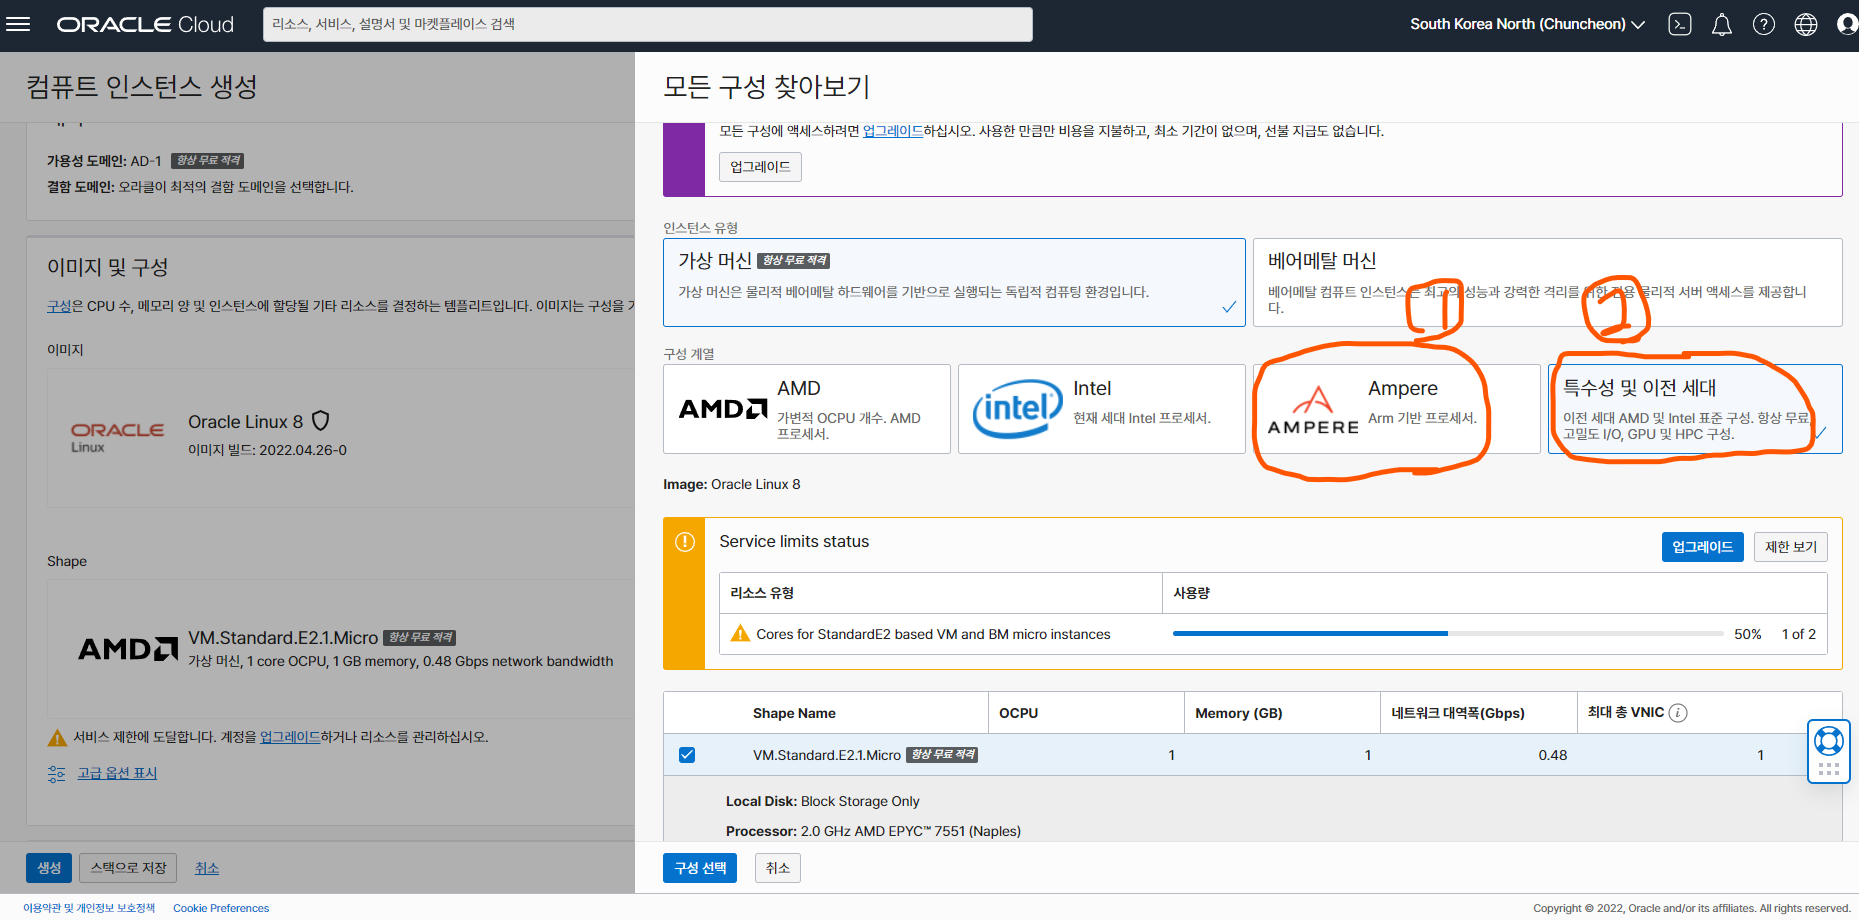Click the 업그레이드 link in the banner text
The image size is (1859, 920).
893,131
